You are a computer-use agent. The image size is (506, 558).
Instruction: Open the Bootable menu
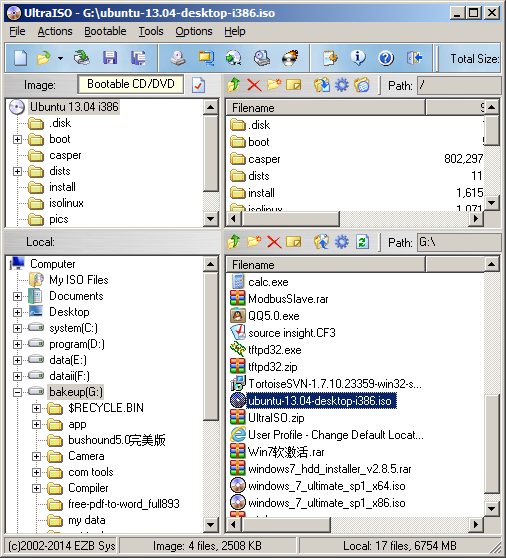pyautogui.click(x=105, y=31)
